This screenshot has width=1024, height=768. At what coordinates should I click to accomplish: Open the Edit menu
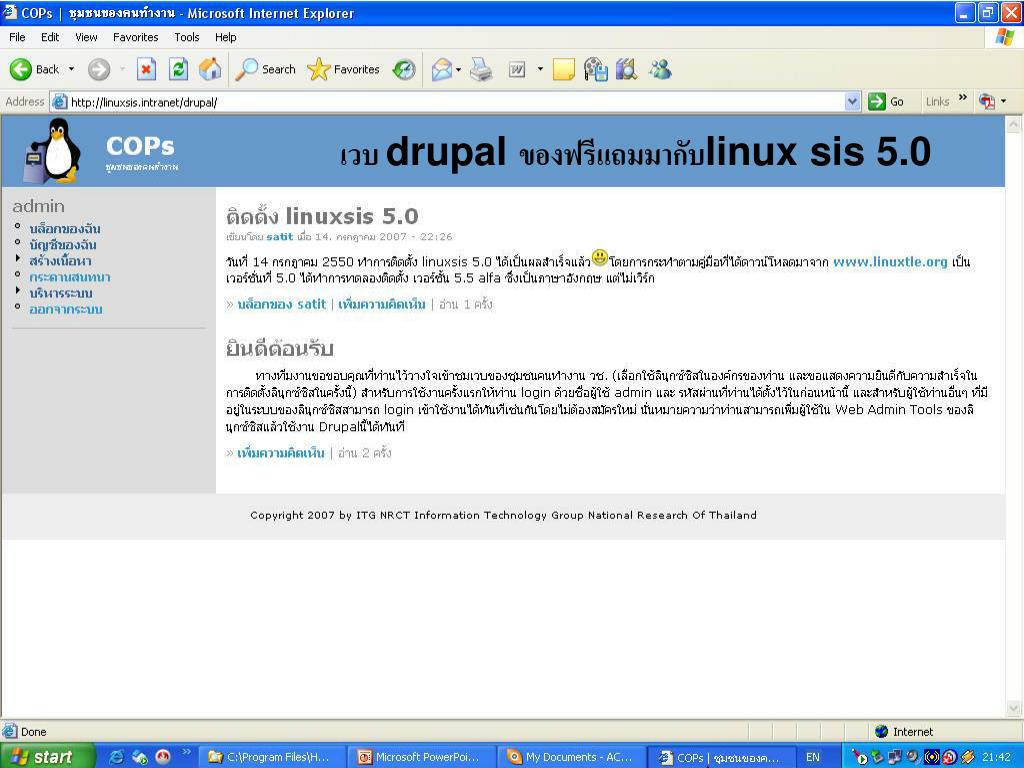coord(50,37)
